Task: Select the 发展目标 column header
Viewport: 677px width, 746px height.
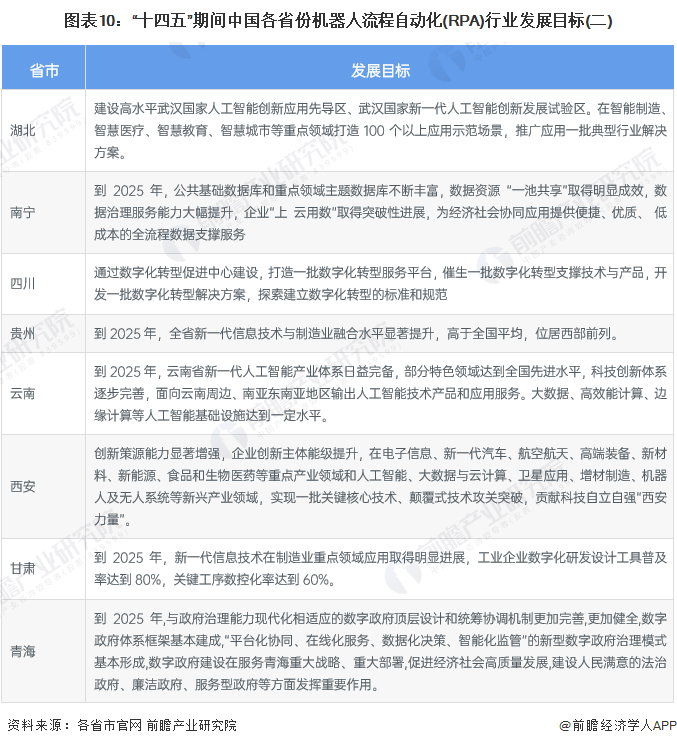Action: point(380,69)
